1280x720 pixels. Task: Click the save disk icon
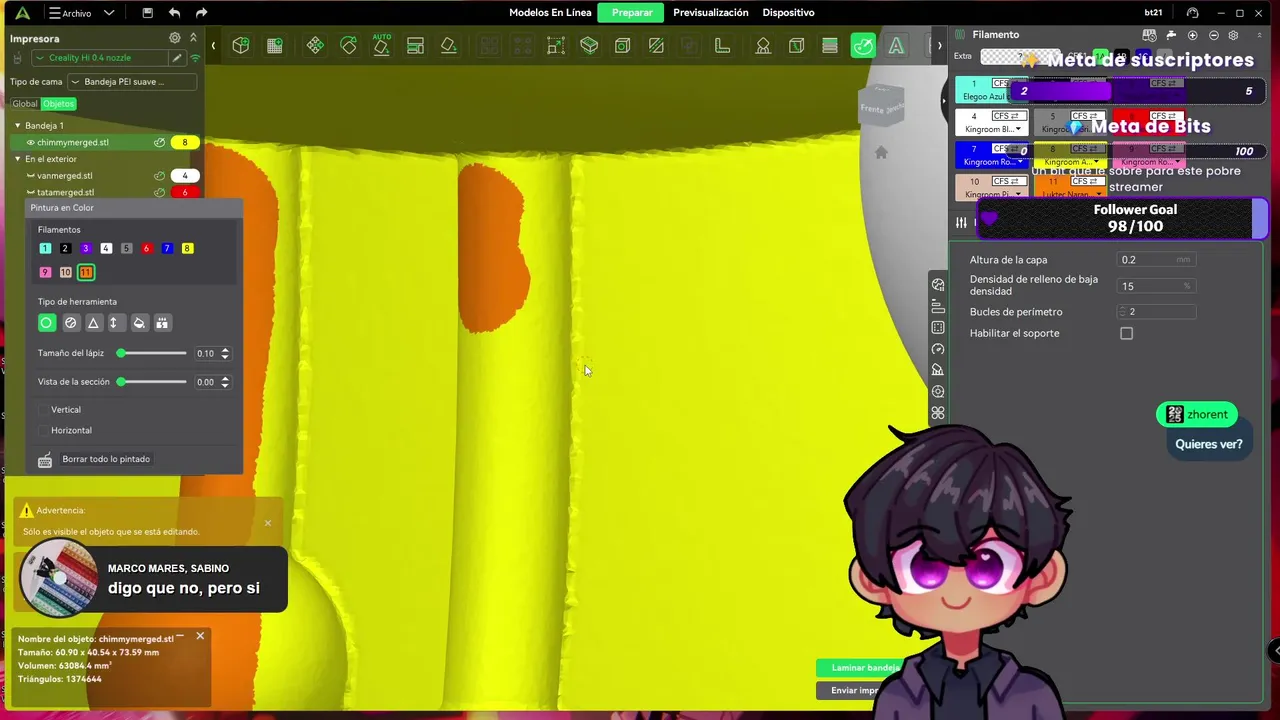(147, 13)
